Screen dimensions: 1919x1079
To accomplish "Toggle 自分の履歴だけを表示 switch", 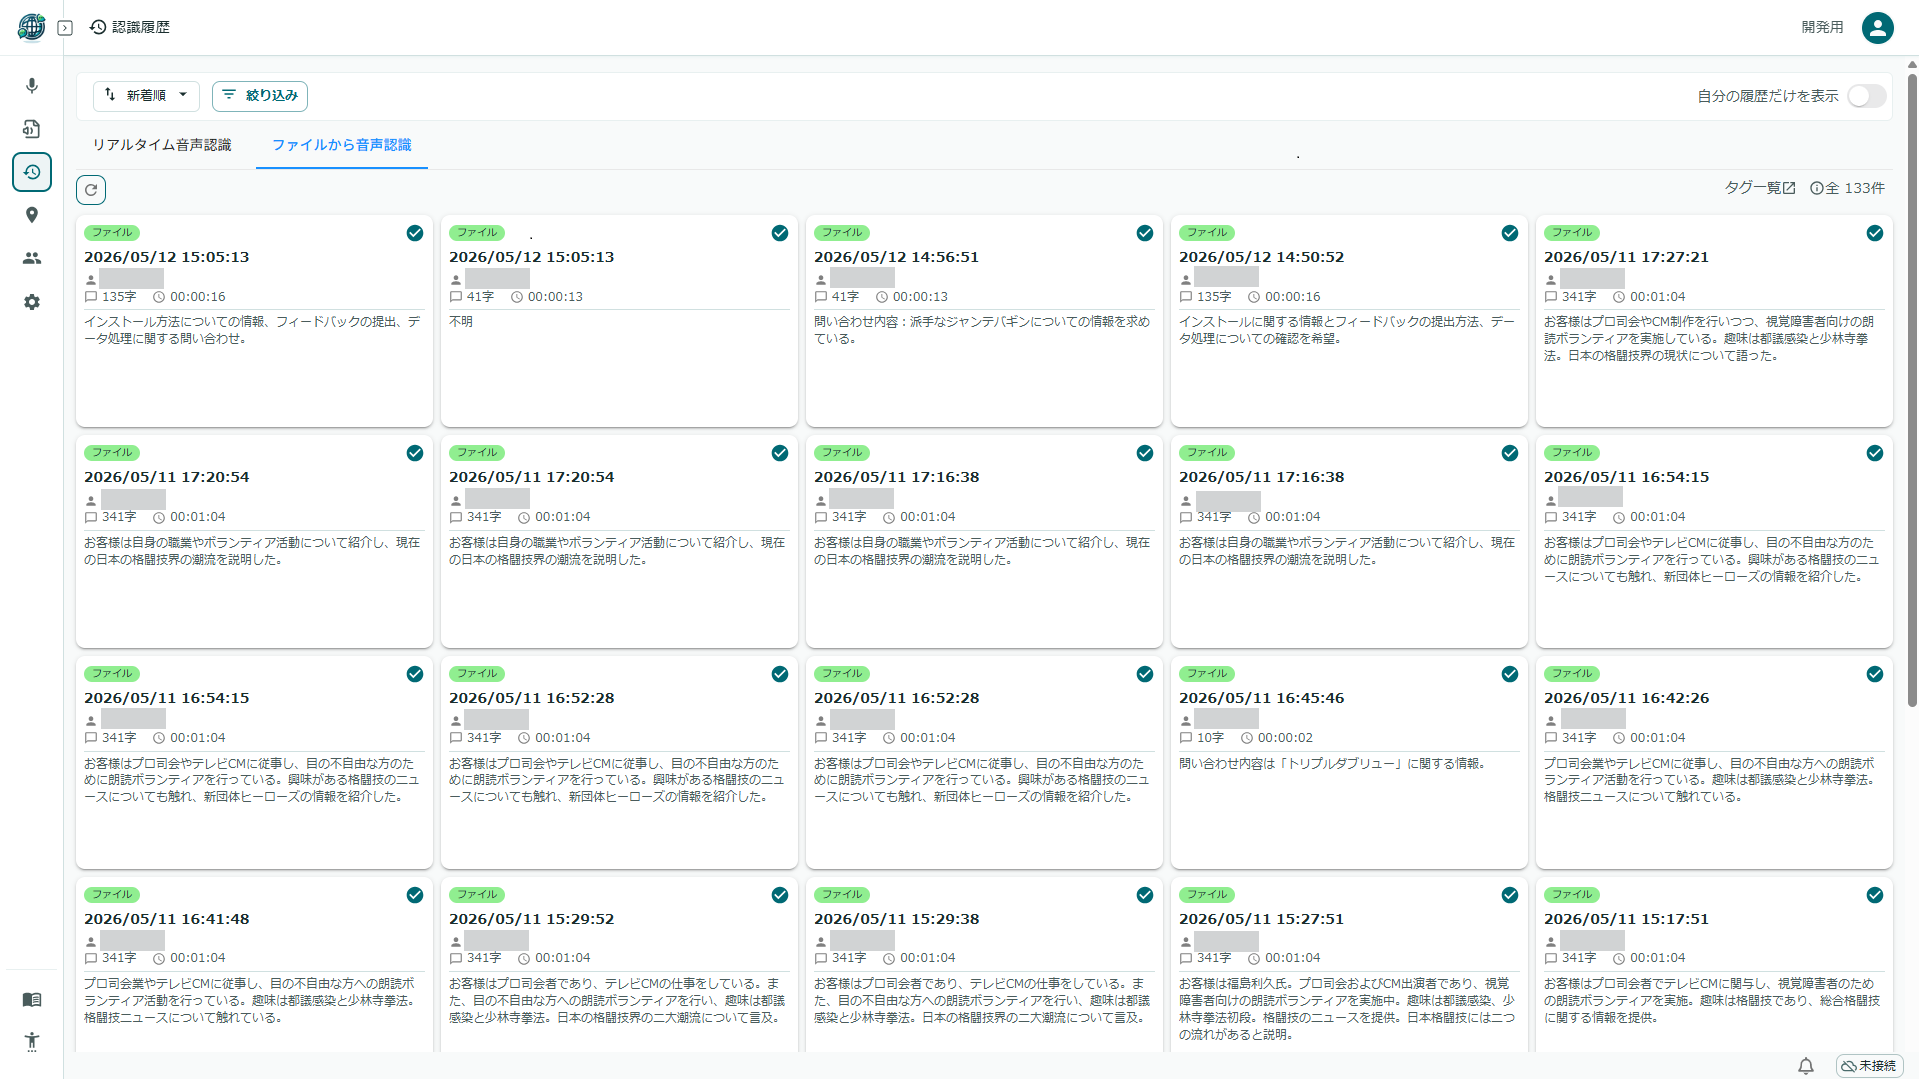I will point(1866,96).
